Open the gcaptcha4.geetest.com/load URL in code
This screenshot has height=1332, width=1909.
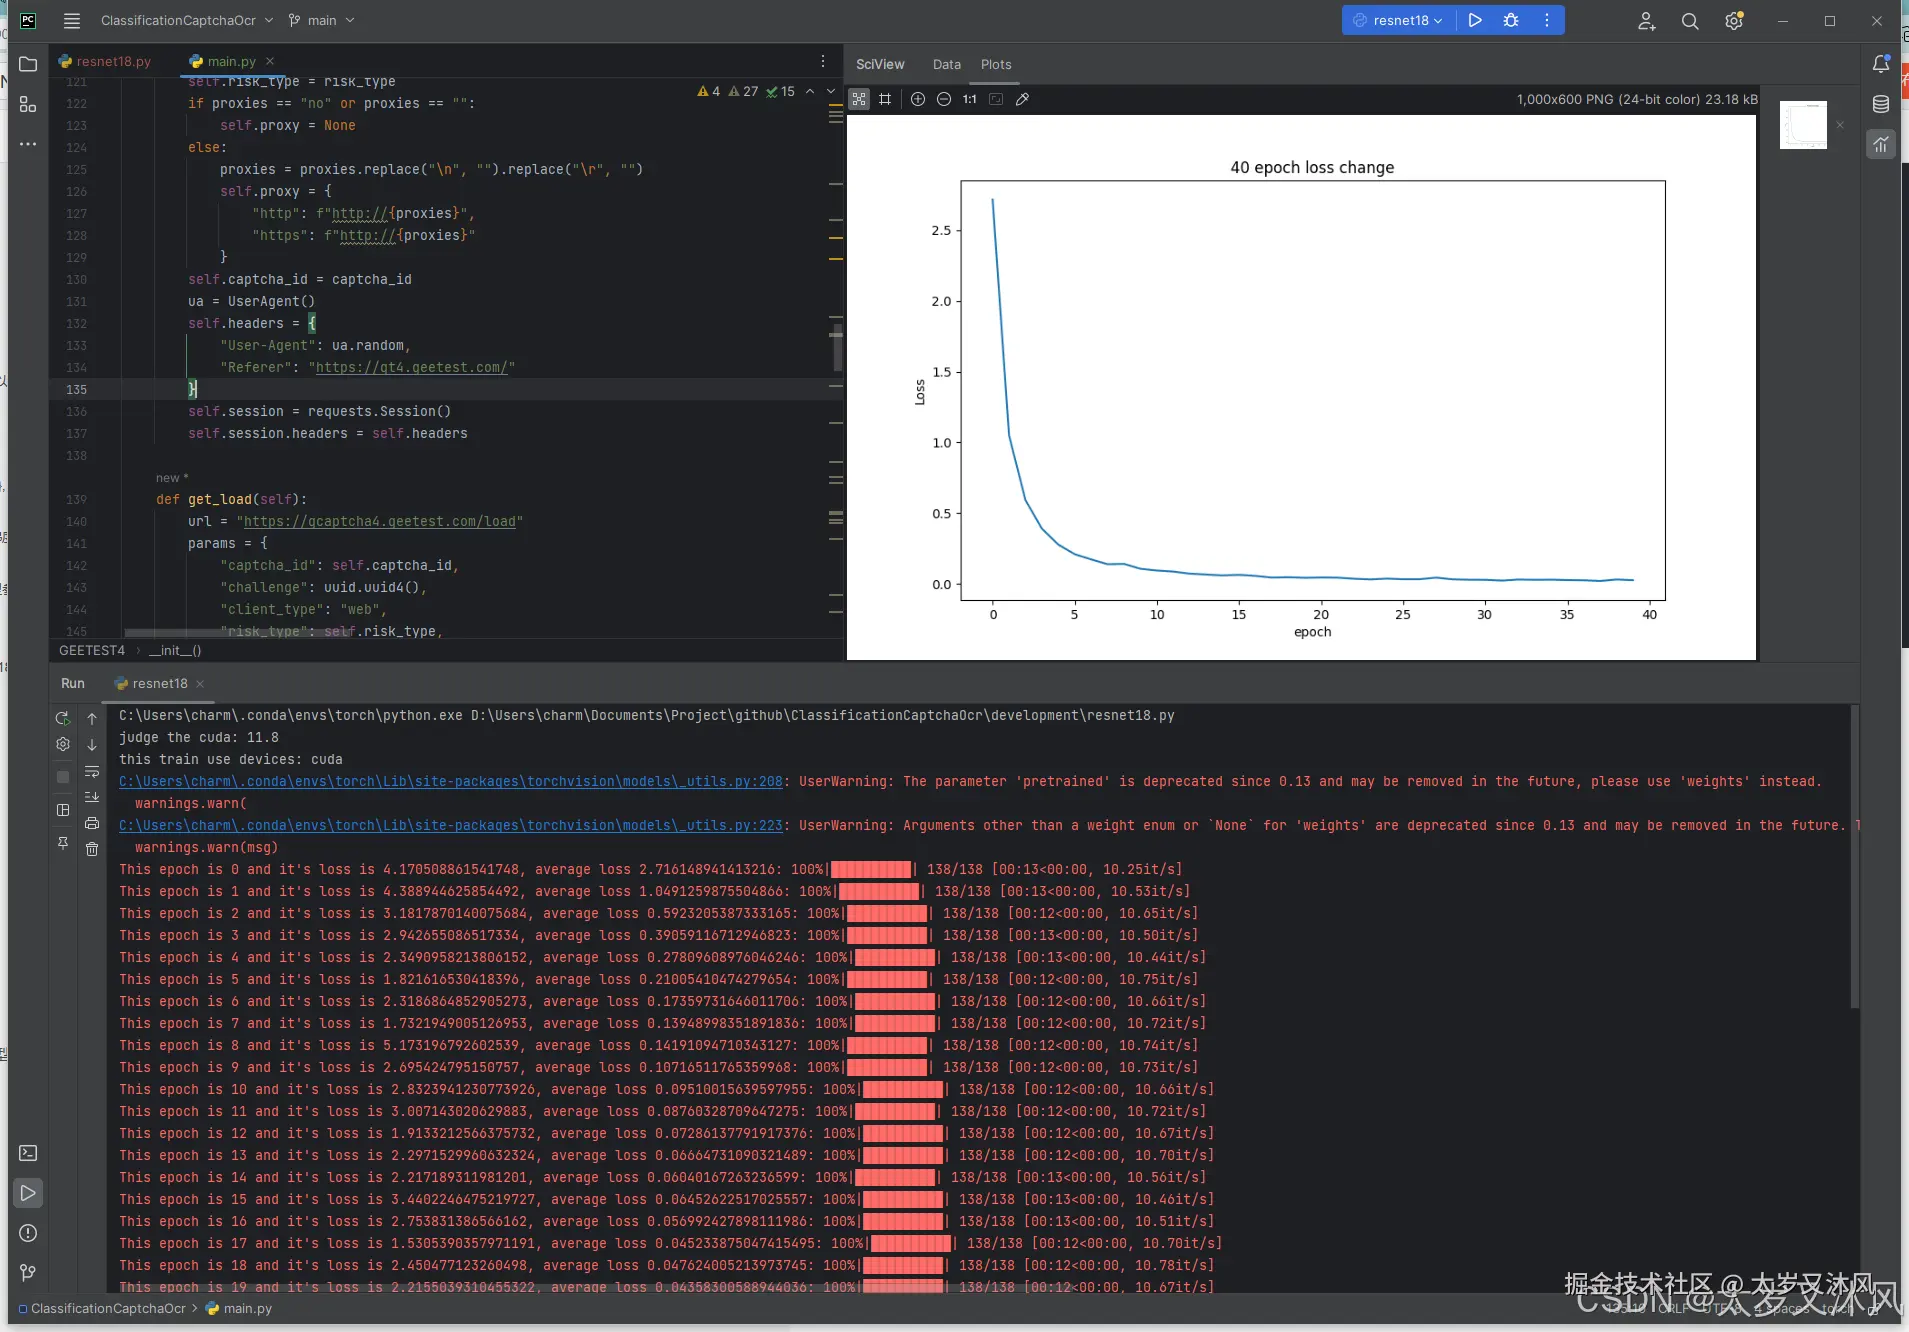(x=380, y=521)
